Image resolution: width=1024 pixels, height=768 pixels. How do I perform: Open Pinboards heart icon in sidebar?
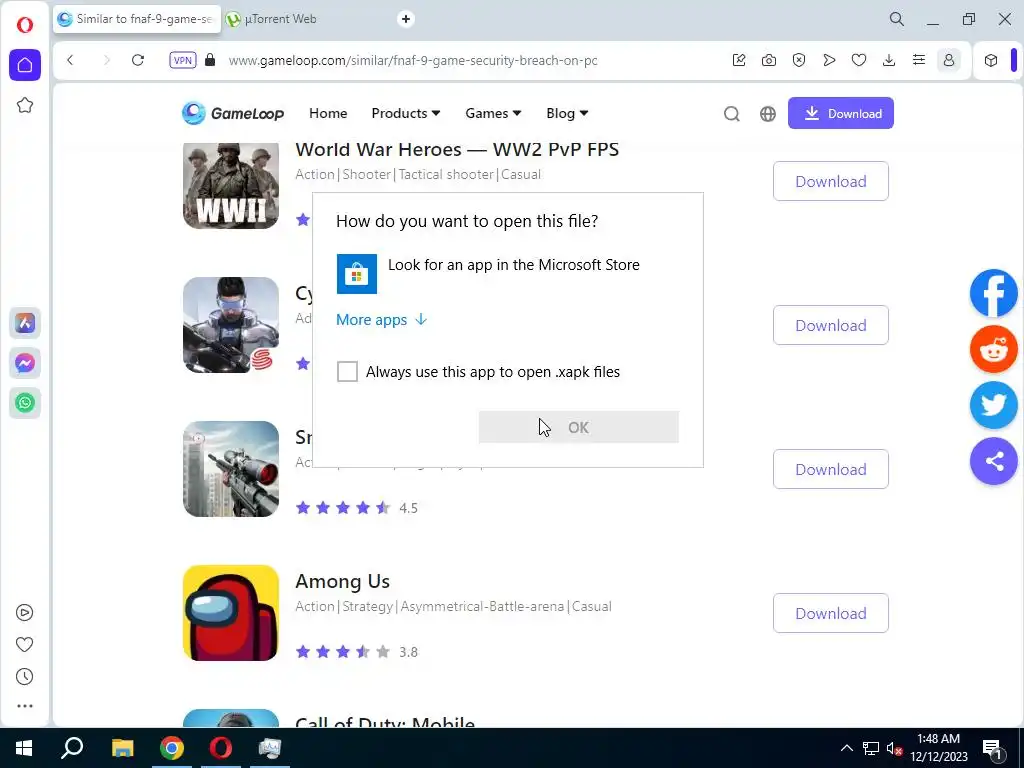pyautogui.click(x=24, y=645)
